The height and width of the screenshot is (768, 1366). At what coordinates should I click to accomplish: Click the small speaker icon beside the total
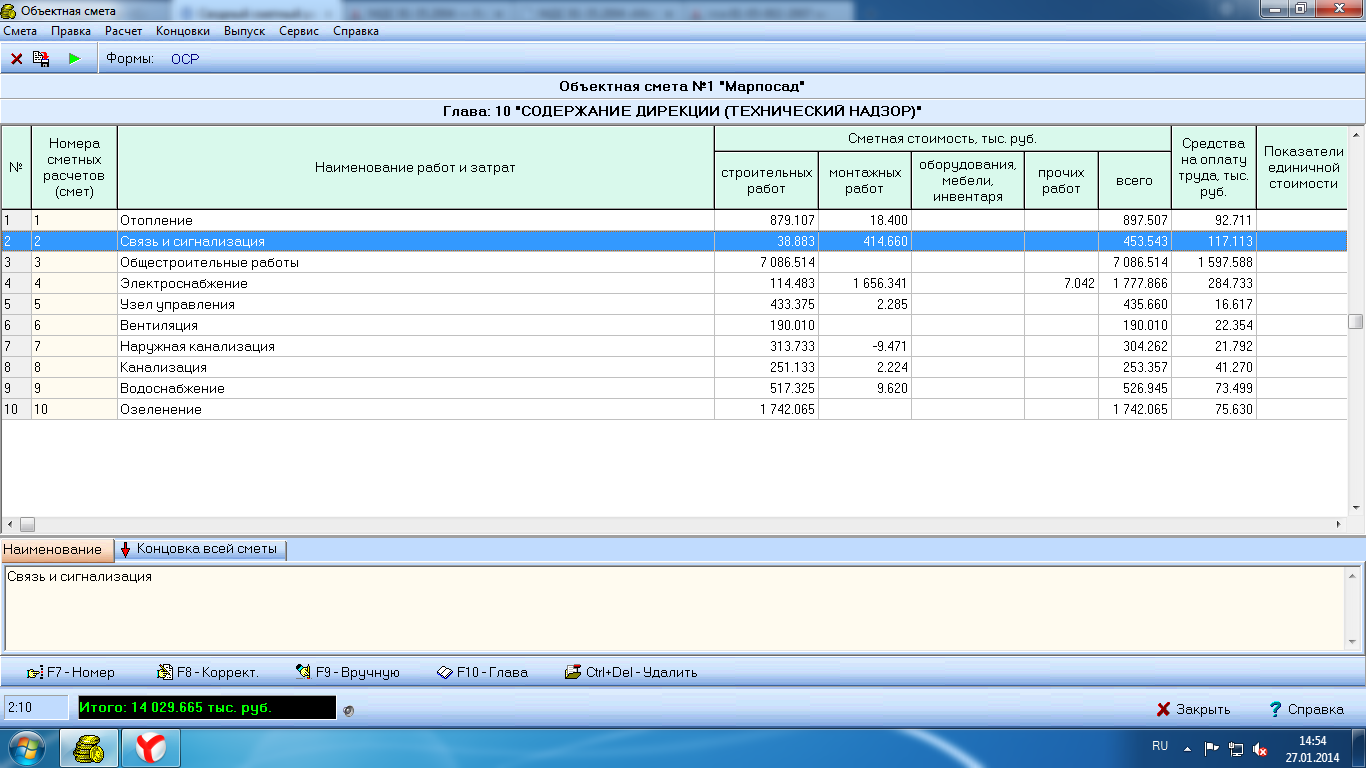click(x=348, y=710)
